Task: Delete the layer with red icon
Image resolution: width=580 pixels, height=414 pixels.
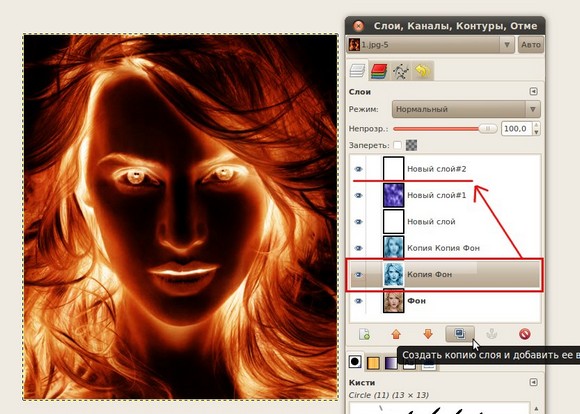Action: click(x=525, y=334)
